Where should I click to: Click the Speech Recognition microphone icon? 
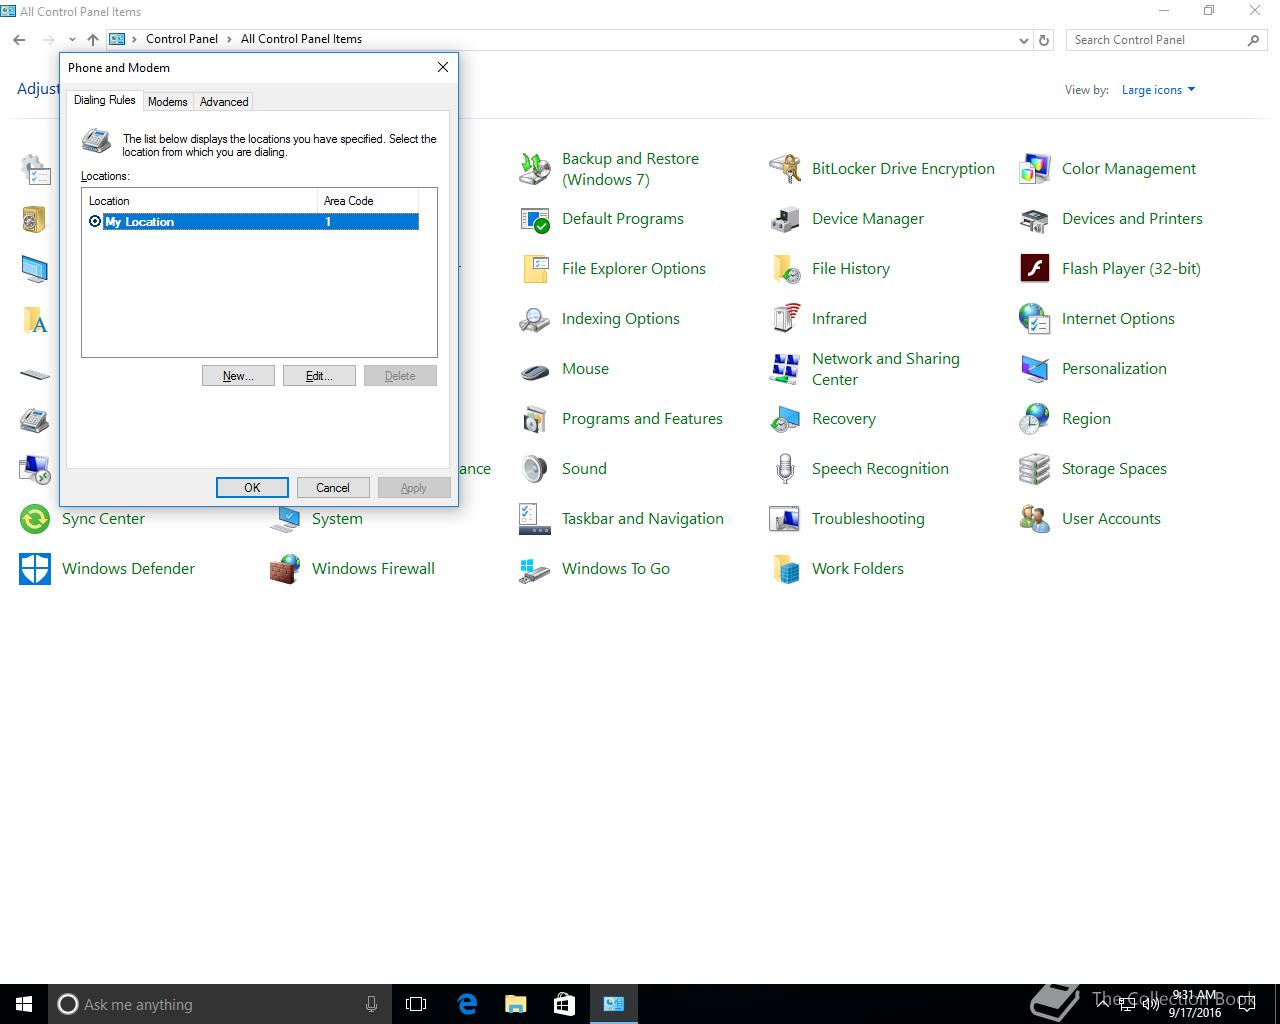tap(785, 469)
